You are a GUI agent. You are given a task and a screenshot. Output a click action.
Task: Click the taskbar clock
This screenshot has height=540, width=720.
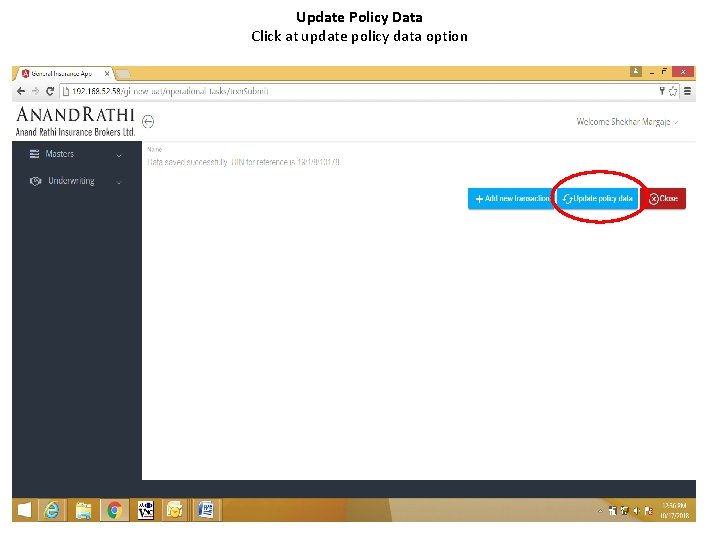click(675, 510)
